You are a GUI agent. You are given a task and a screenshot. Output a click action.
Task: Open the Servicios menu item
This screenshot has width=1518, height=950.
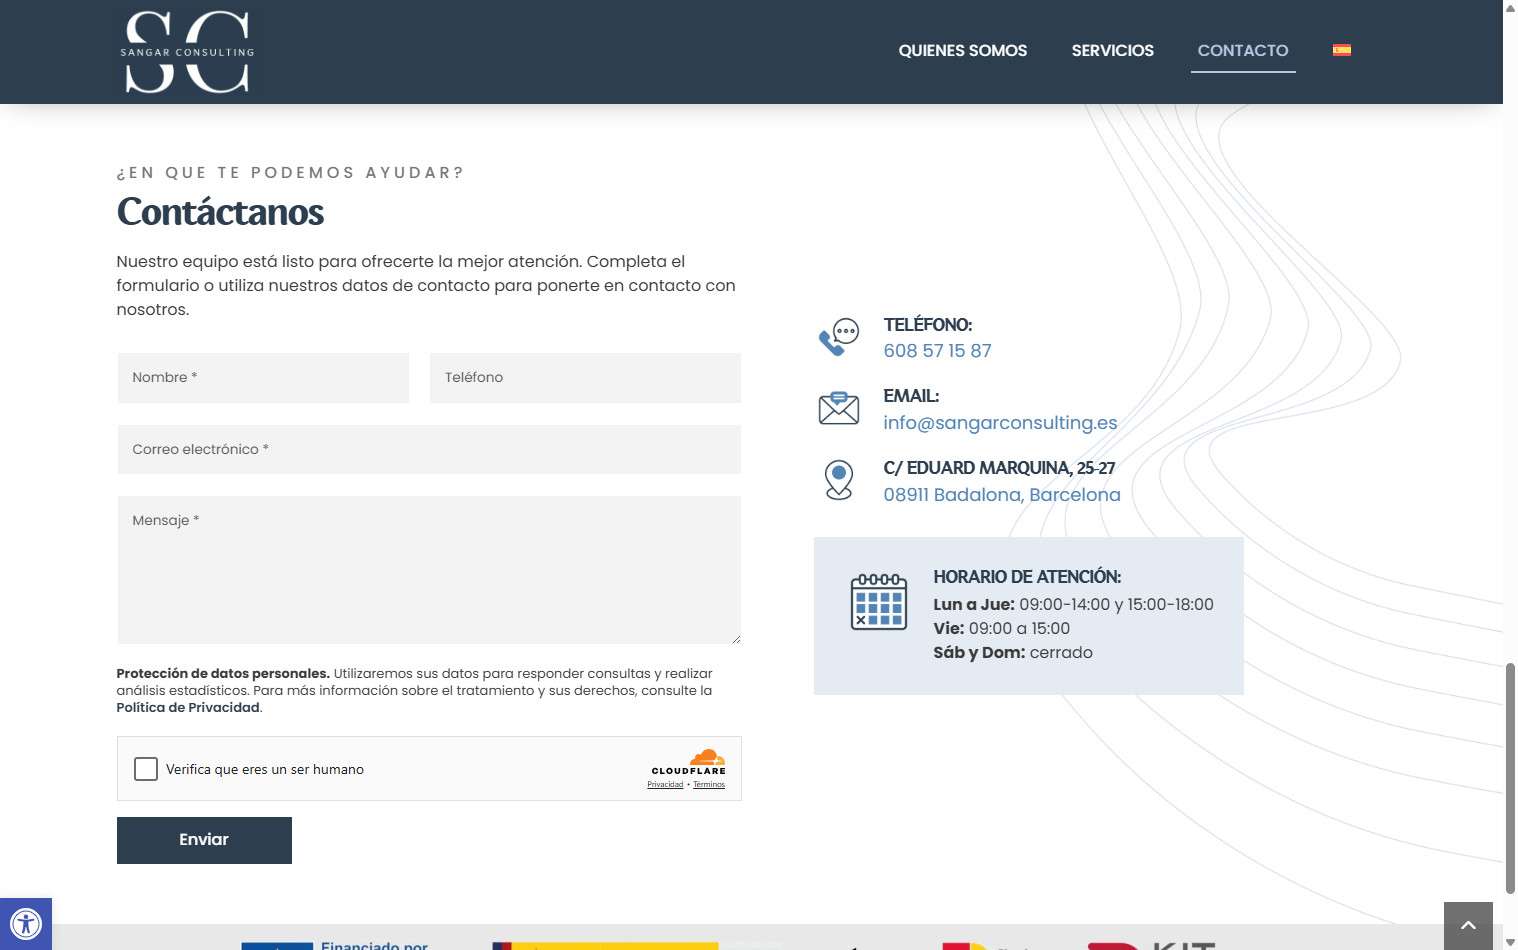coord(1112,50)
